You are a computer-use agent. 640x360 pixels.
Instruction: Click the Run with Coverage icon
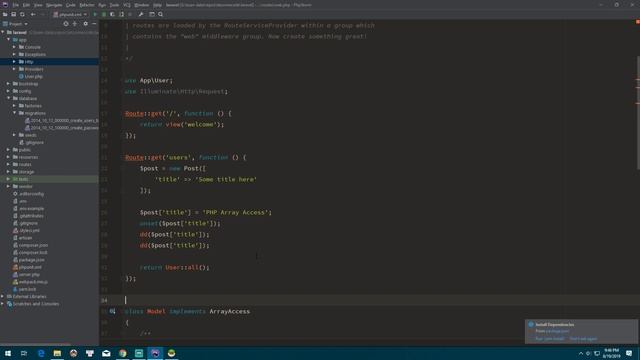tap(112, 14)
